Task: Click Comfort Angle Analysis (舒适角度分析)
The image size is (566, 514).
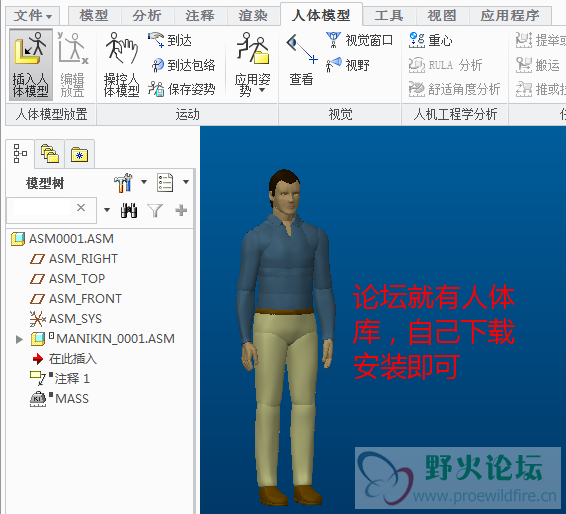Action: 454,89
